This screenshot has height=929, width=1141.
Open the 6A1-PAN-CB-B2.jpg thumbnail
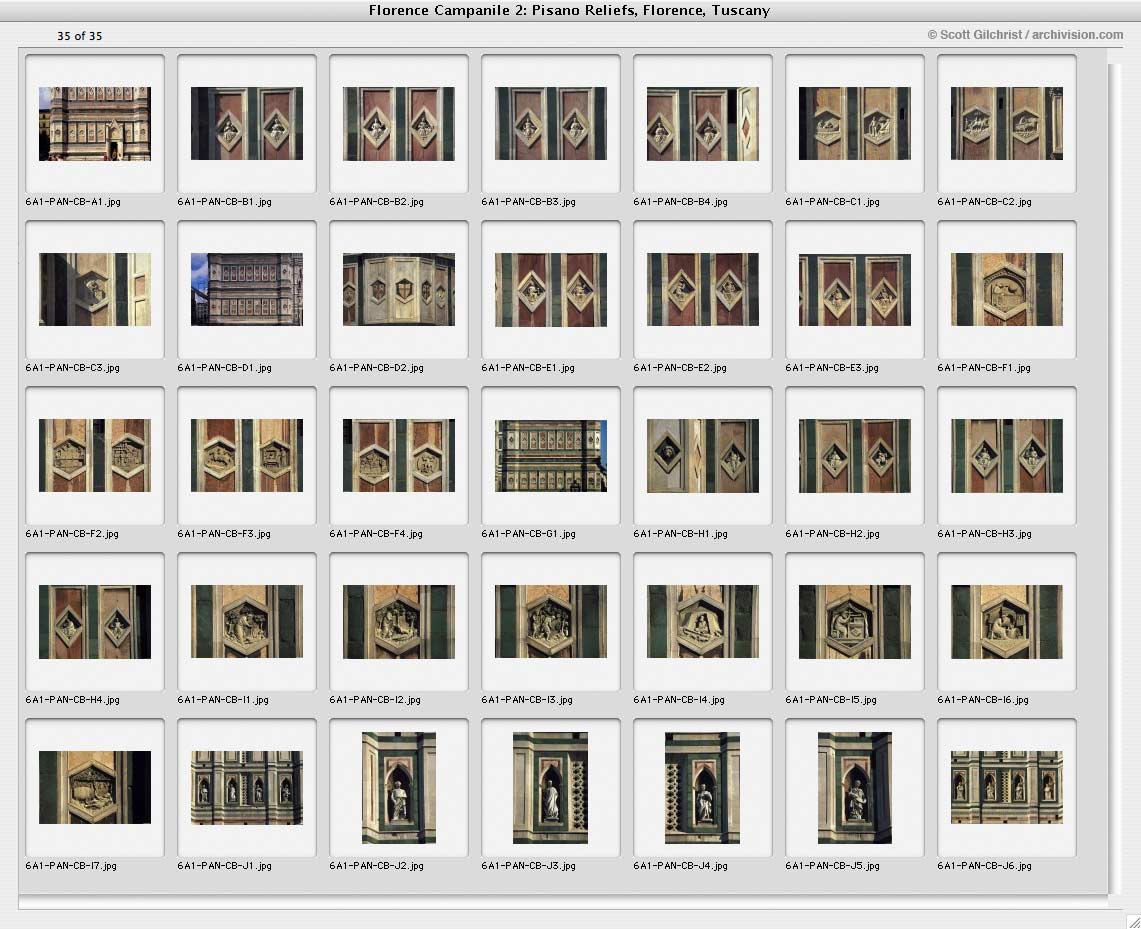click(x=399, y=124)
